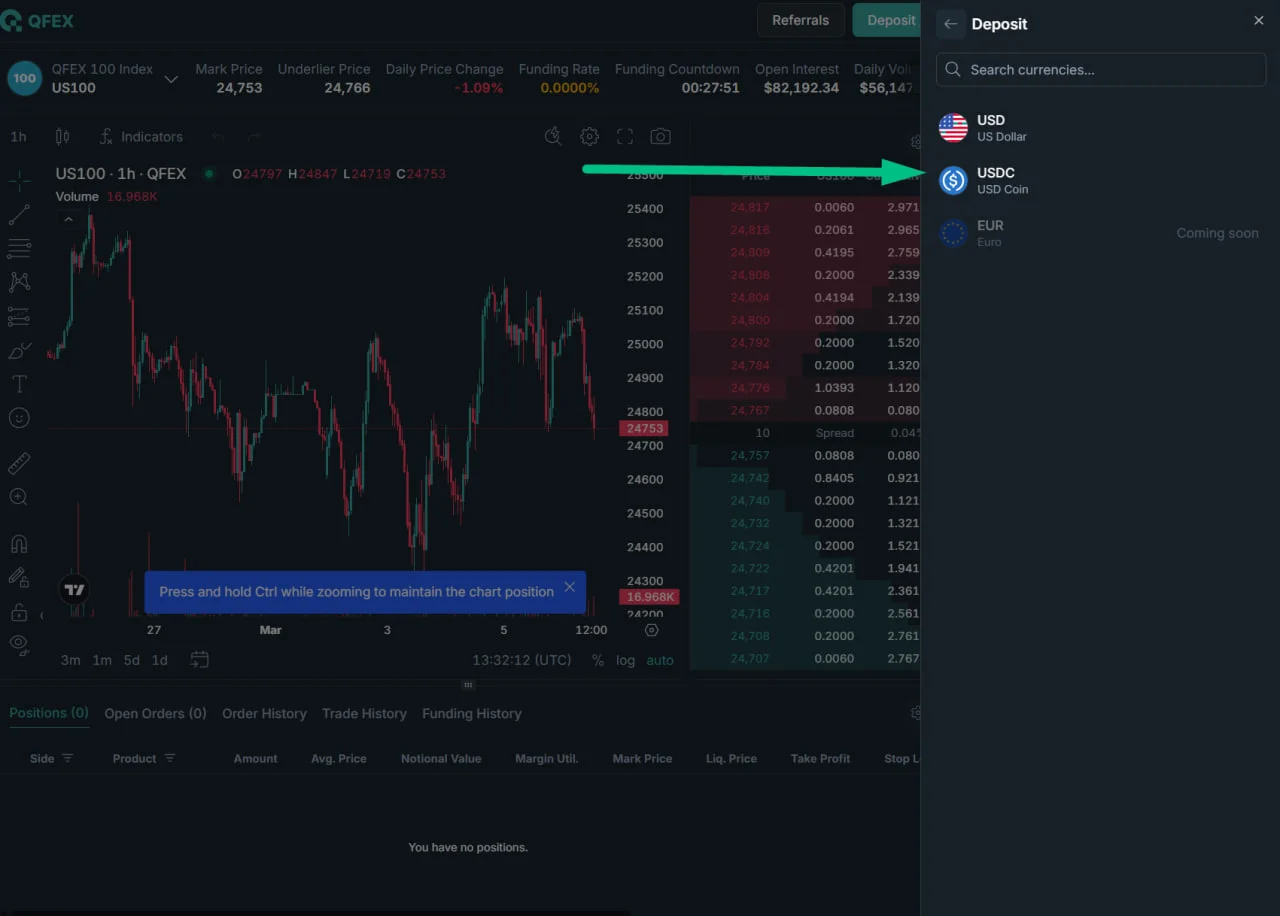Open the Funding History tab
Screen dimensions: 1280x916
click(472, 714)
